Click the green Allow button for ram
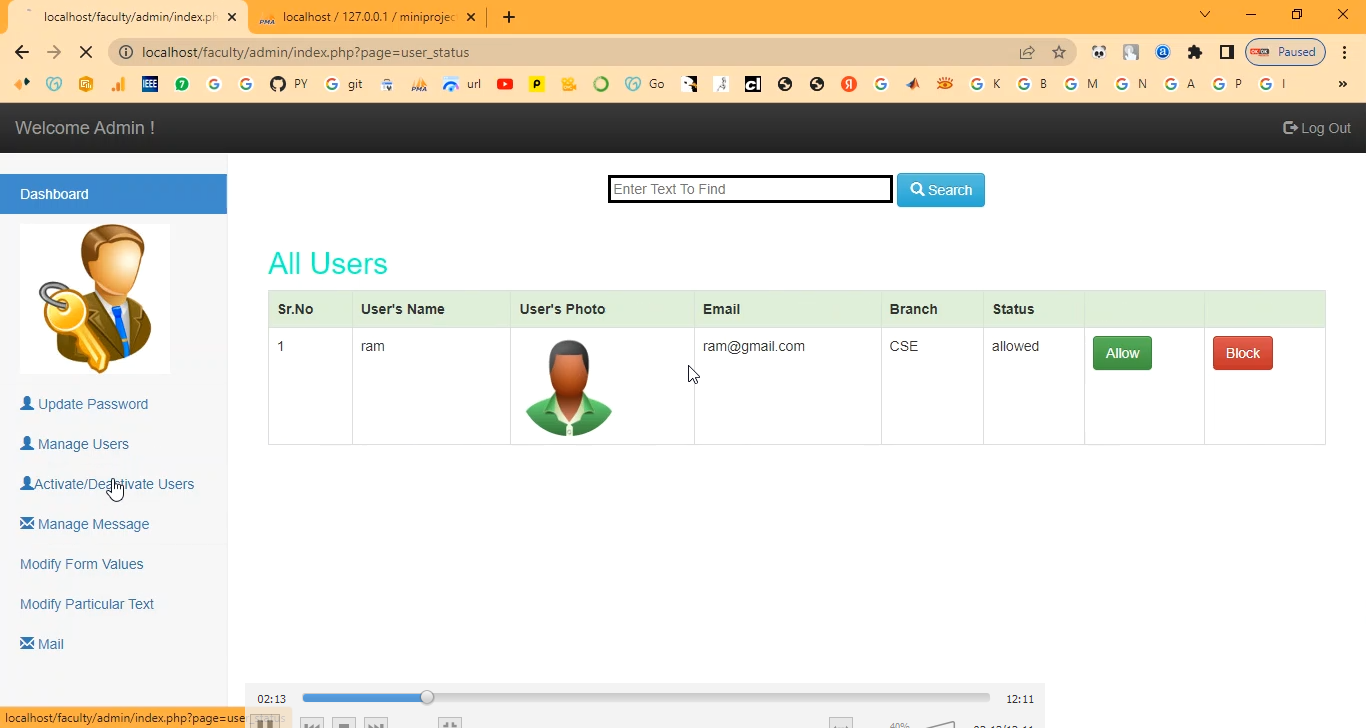The height and width of the screenshot is (728, 1366). 1122,353
